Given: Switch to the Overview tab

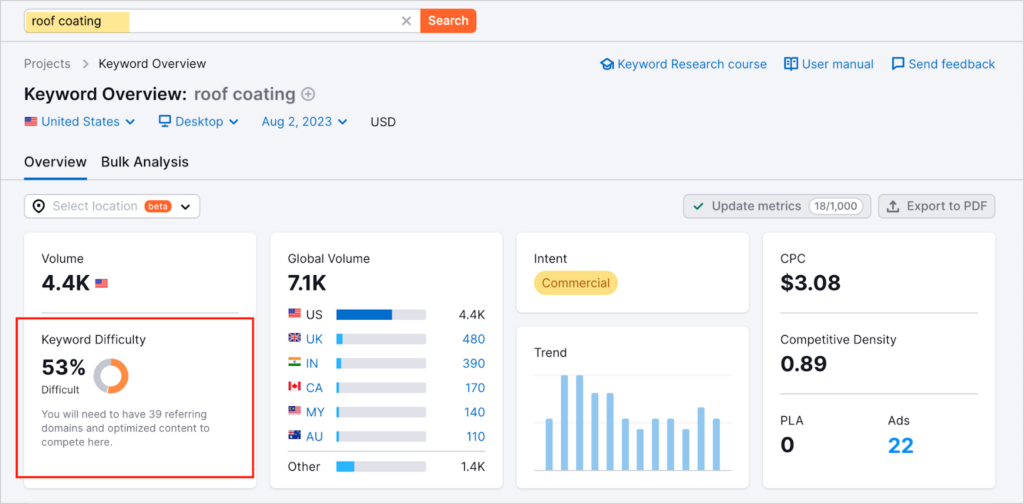Looking at the screenshot, I should pyautogui.click(x=56, y=163).
